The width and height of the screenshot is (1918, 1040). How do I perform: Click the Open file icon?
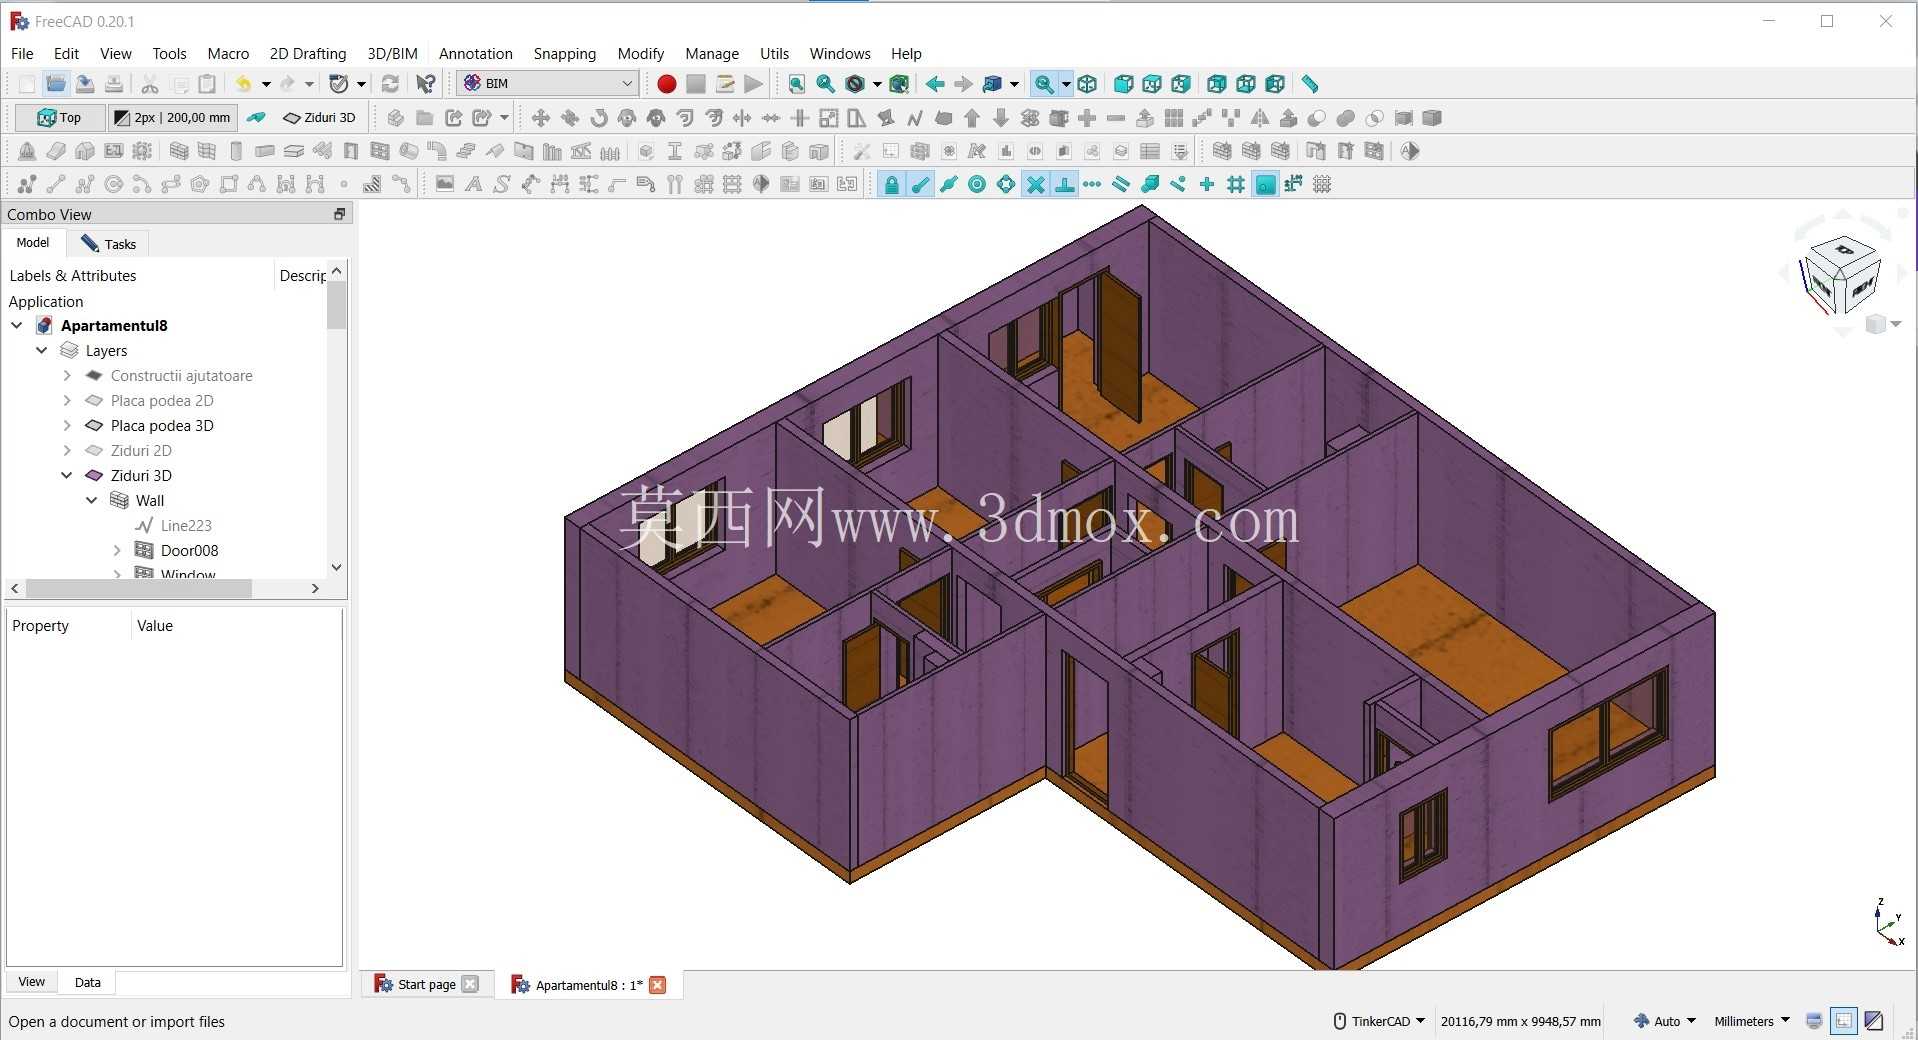(x=56, y=84)
